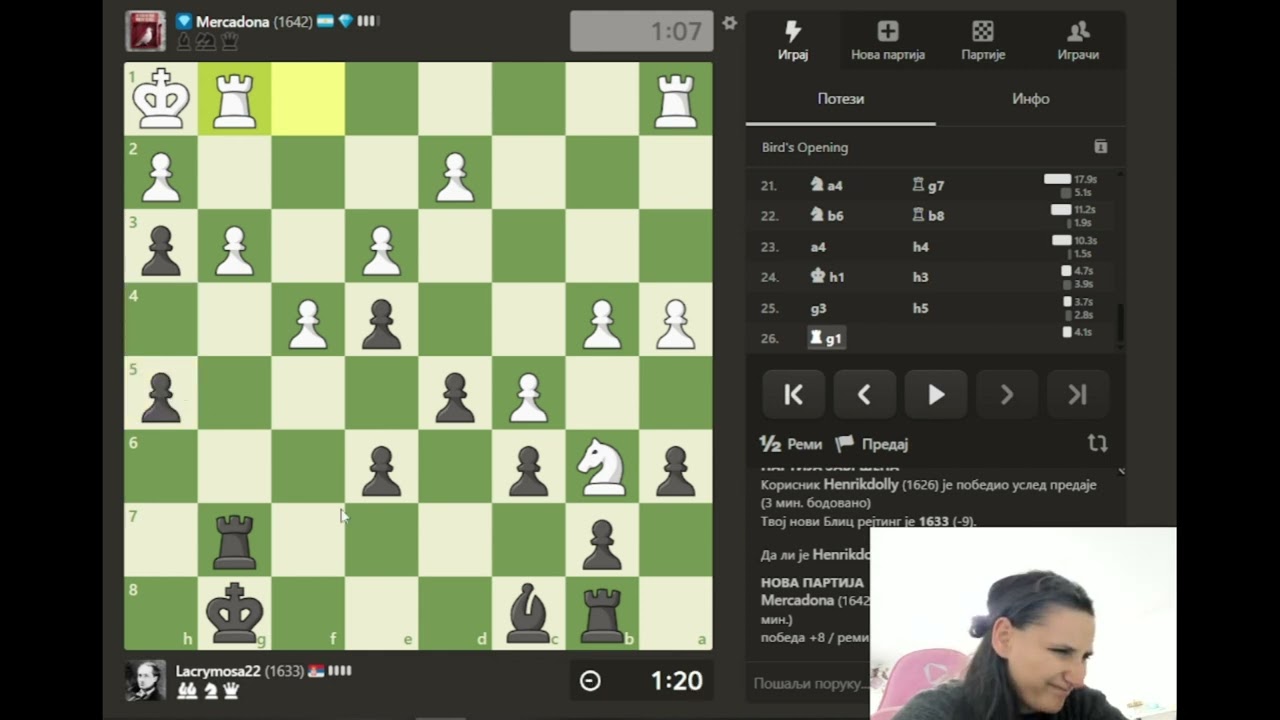Play through the moves automatically
The image size is (1280, 720).
[x=936, y=395]
